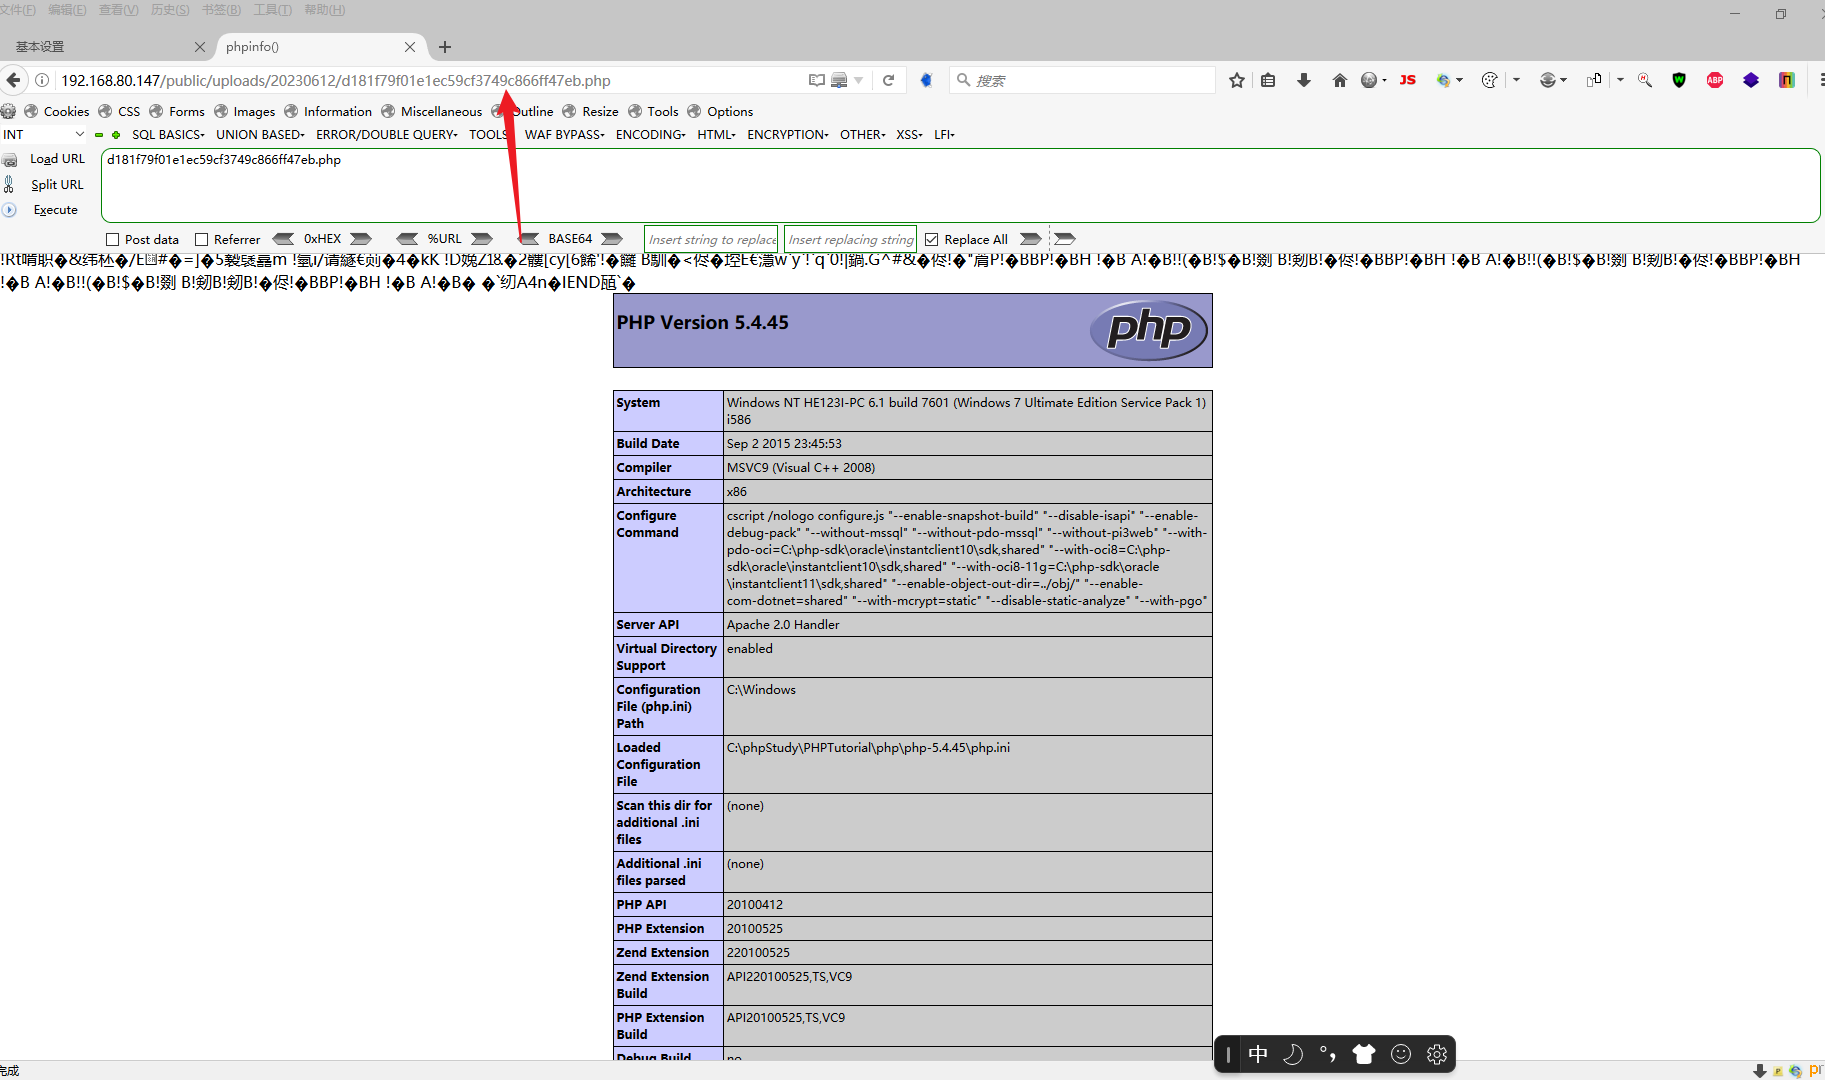This screenshot has width=1825, height=1080.
Task: Expand the ENCRYPTION menu
Action: pos(788,135)
